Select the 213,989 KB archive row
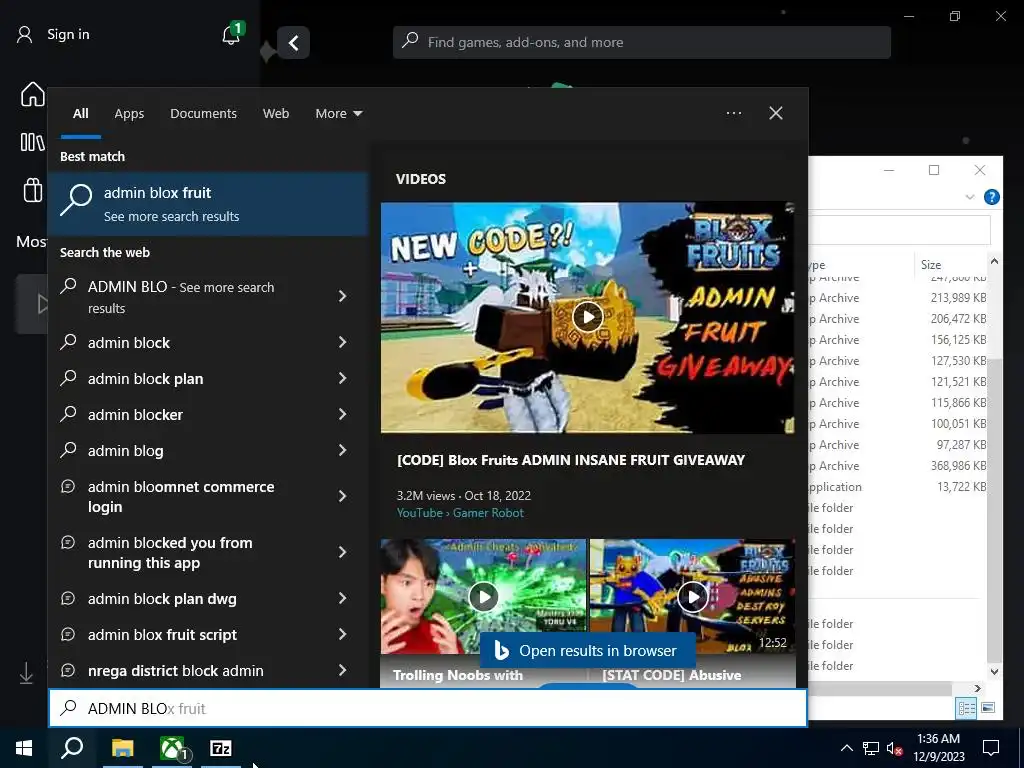The width and height of the screenshot is (1024, 768). (x=898, y=298)
